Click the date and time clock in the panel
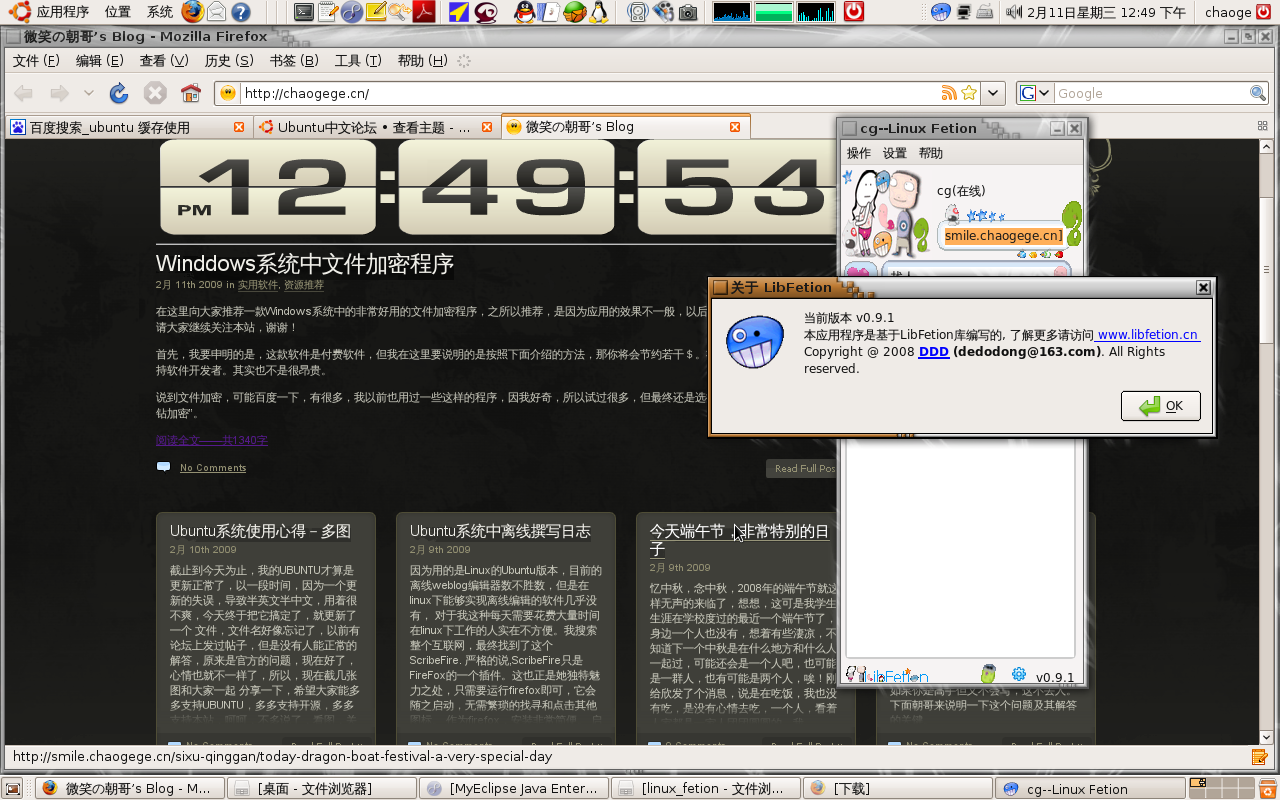1280x800 pixels. click(x=1108, y=12)
